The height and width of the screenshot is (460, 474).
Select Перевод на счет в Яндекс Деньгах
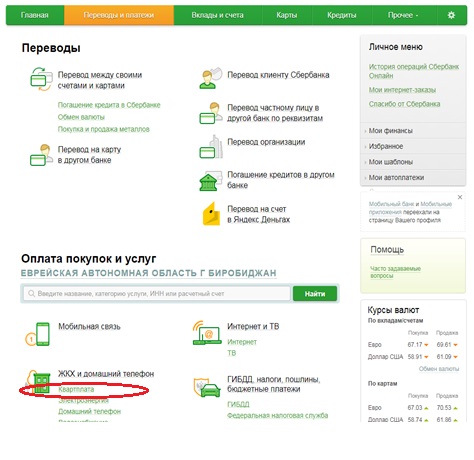(259, 214)
